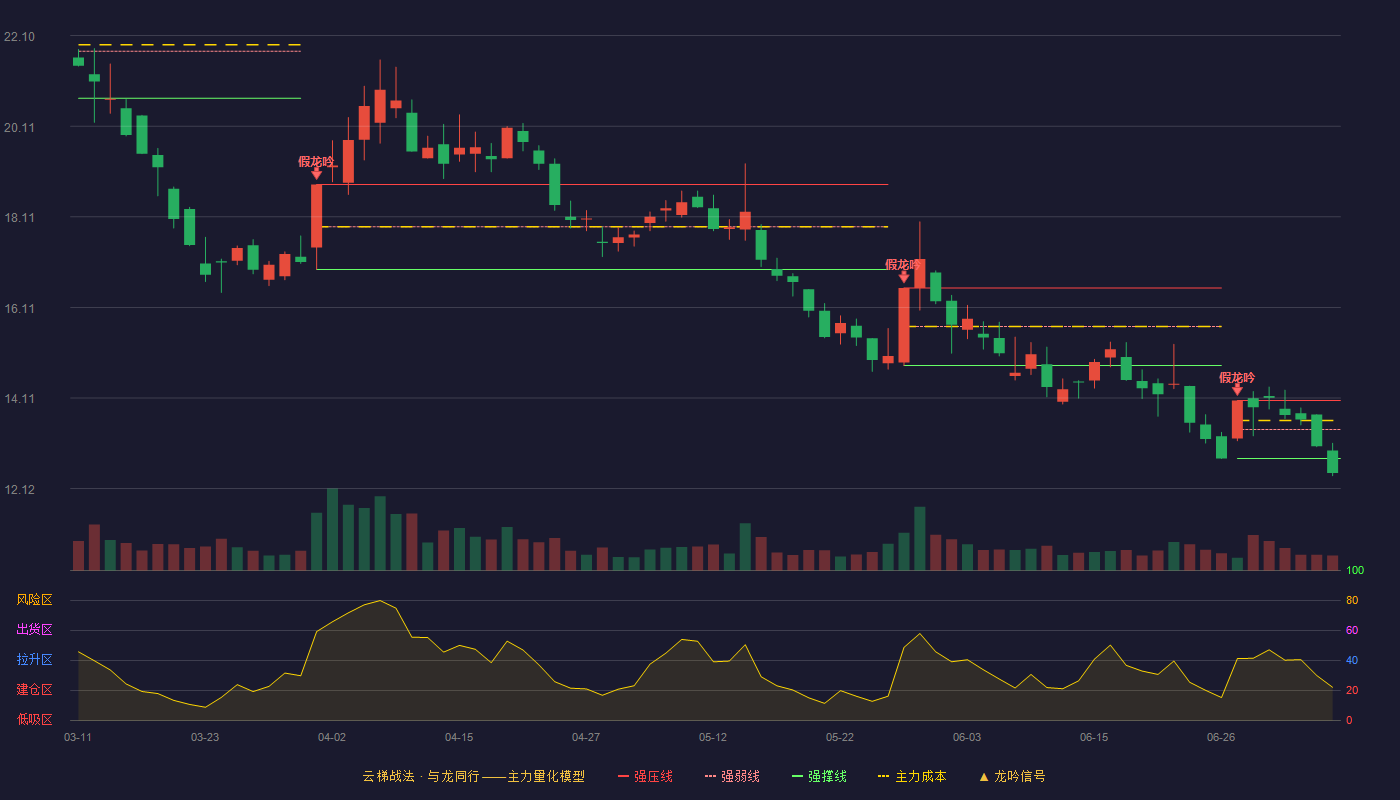1400x800 pixels.
Task: Click the 低吸区 zone label
Action: click(34, 718)
